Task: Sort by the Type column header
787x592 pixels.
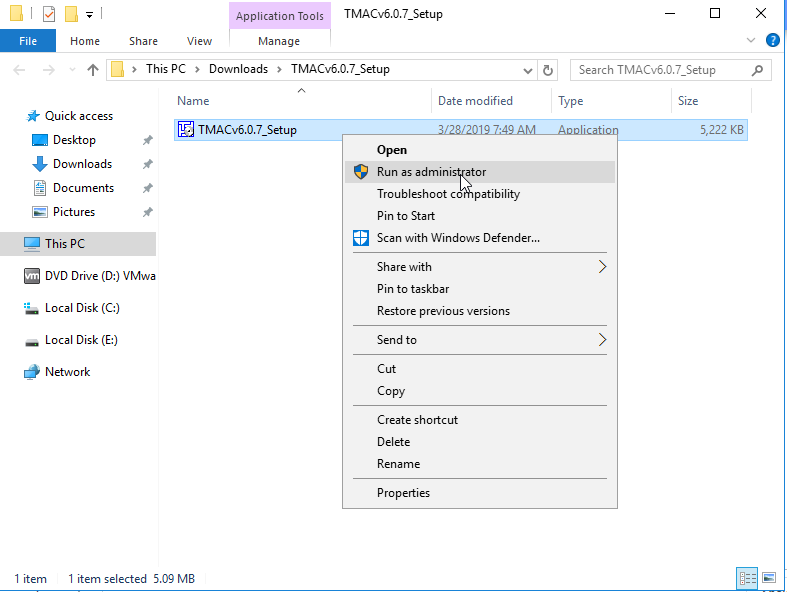Action: pyautogui.click(x=611, y=101)
